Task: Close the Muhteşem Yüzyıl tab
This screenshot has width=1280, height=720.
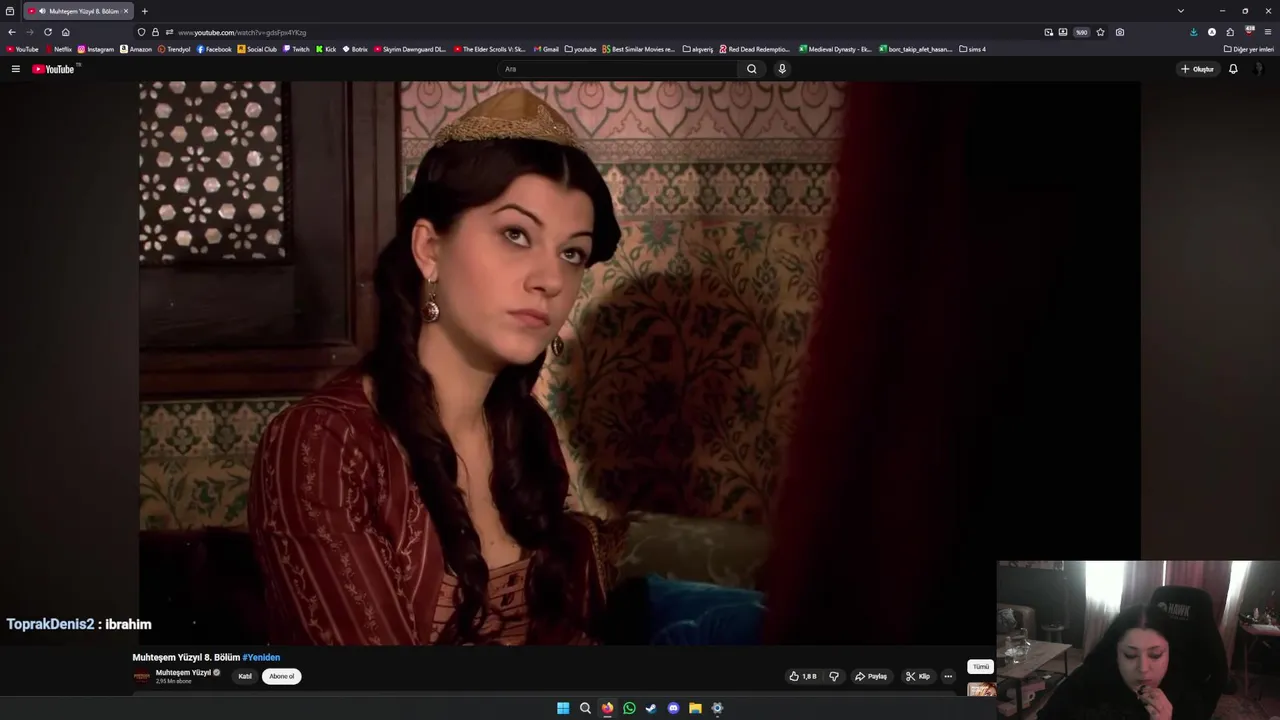Action: coord(126,11)
